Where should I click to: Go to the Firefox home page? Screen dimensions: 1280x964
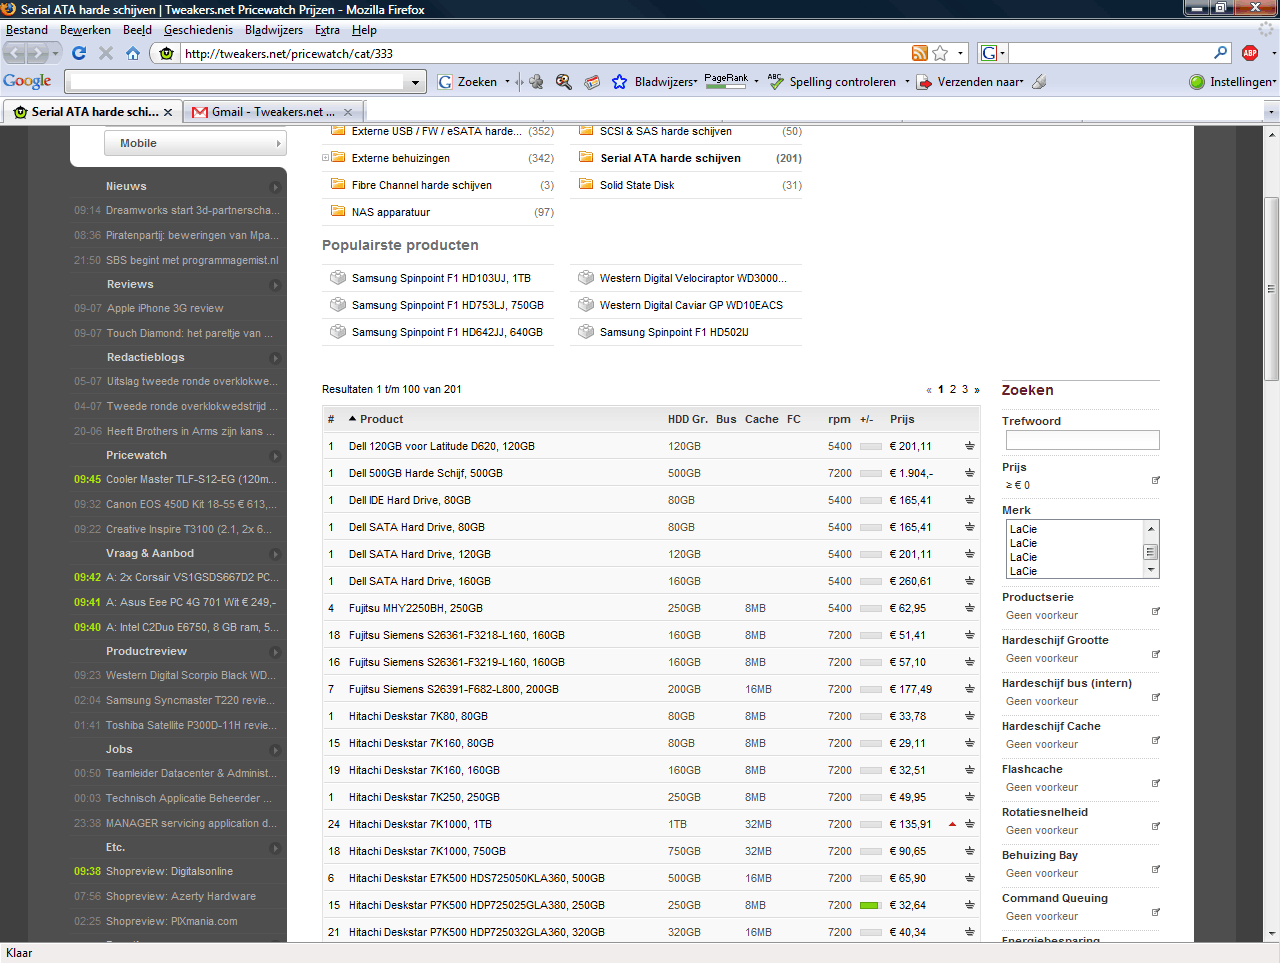click(x=133, y=53)
